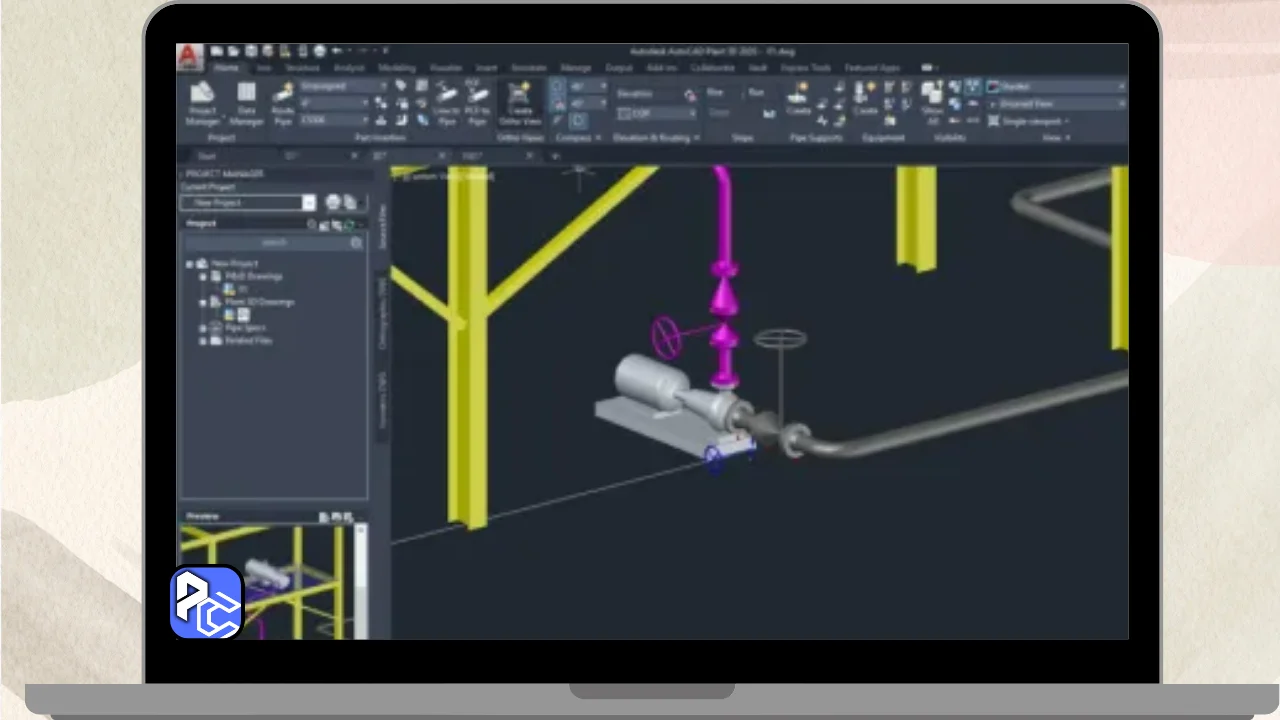Expand the Related Files tree node
This screenshot has height=720, width=1280.
coord(203,341)
